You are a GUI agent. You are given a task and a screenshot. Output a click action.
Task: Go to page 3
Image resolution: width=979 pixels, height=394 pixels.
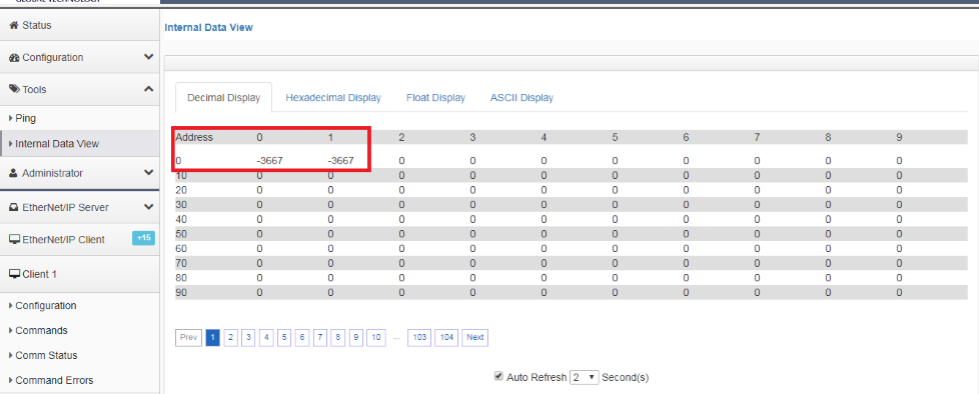coord(248,337)
